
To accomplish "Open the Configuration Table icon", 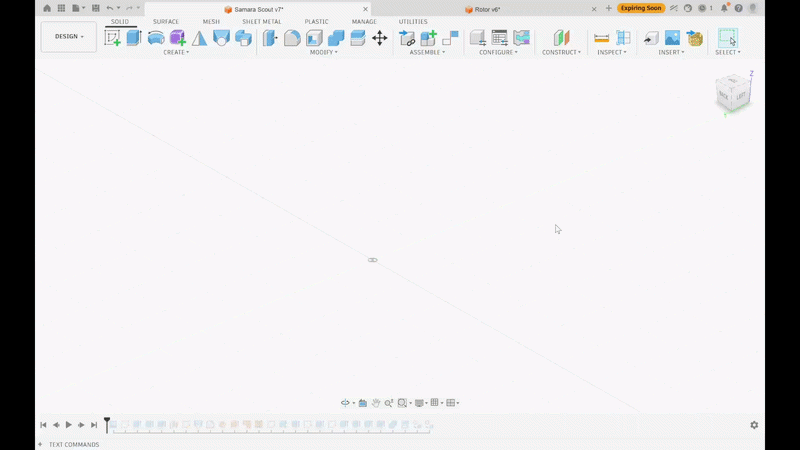I will [x=499, y=38].
